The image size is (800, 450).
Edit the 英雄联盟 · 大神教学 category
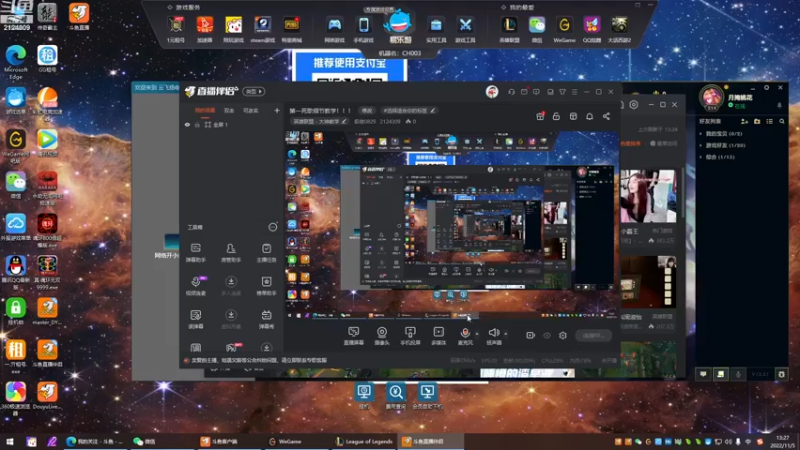(x=319, y=121)
